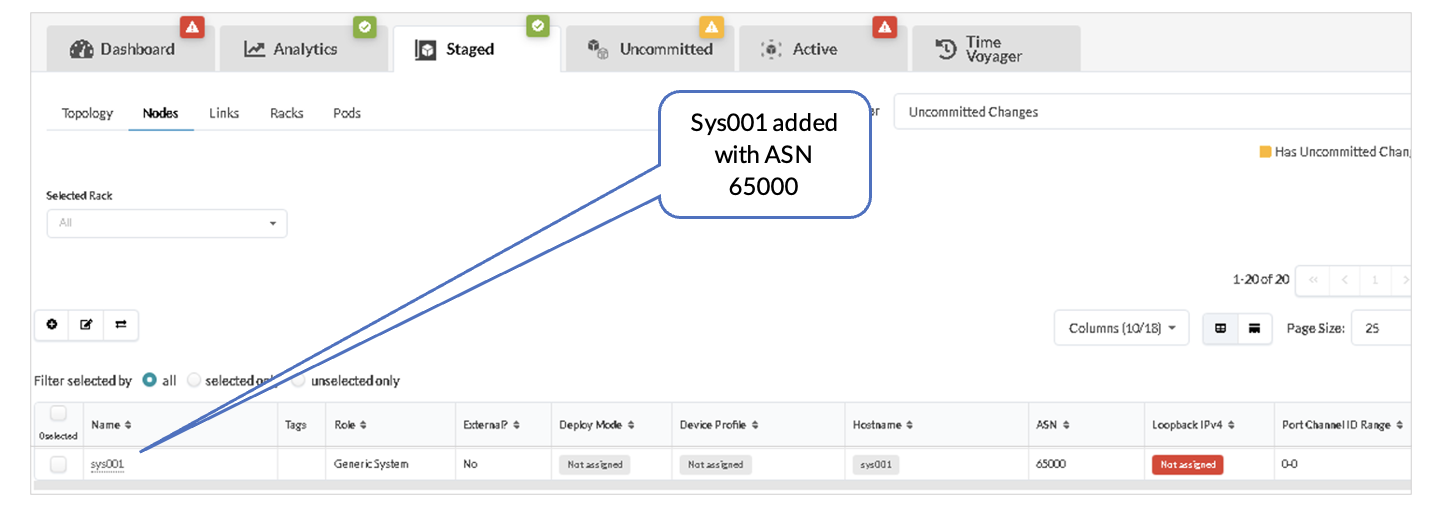Toggle the select-all header checkbox
The height and width of the screenshot is (516, 1454).
[x=58, y=414]
